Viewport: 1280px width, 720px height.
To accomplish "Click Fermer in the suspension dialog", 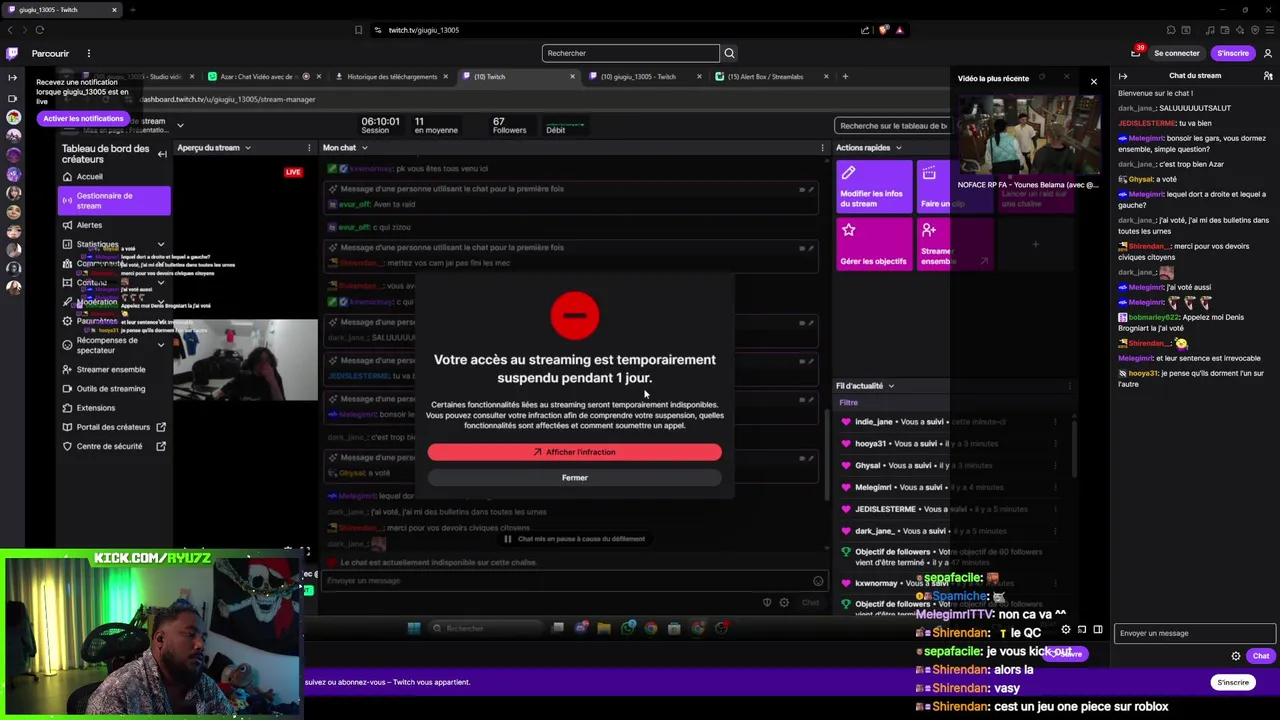I will (x=574, y=478).
